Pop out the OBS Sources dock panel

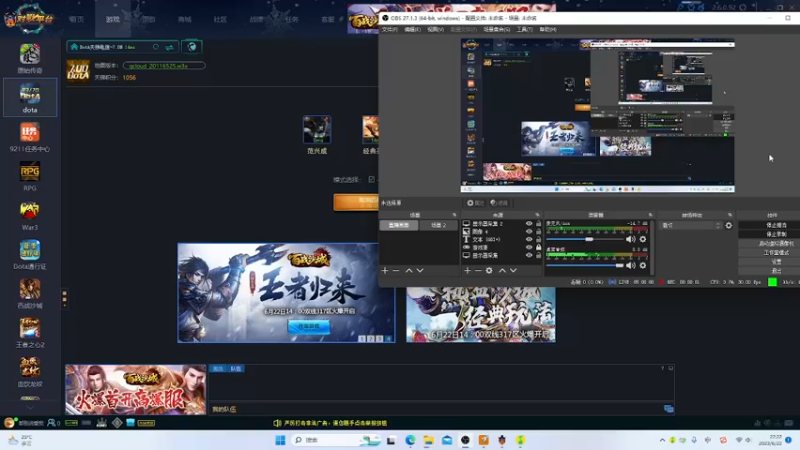coord(537,215)
